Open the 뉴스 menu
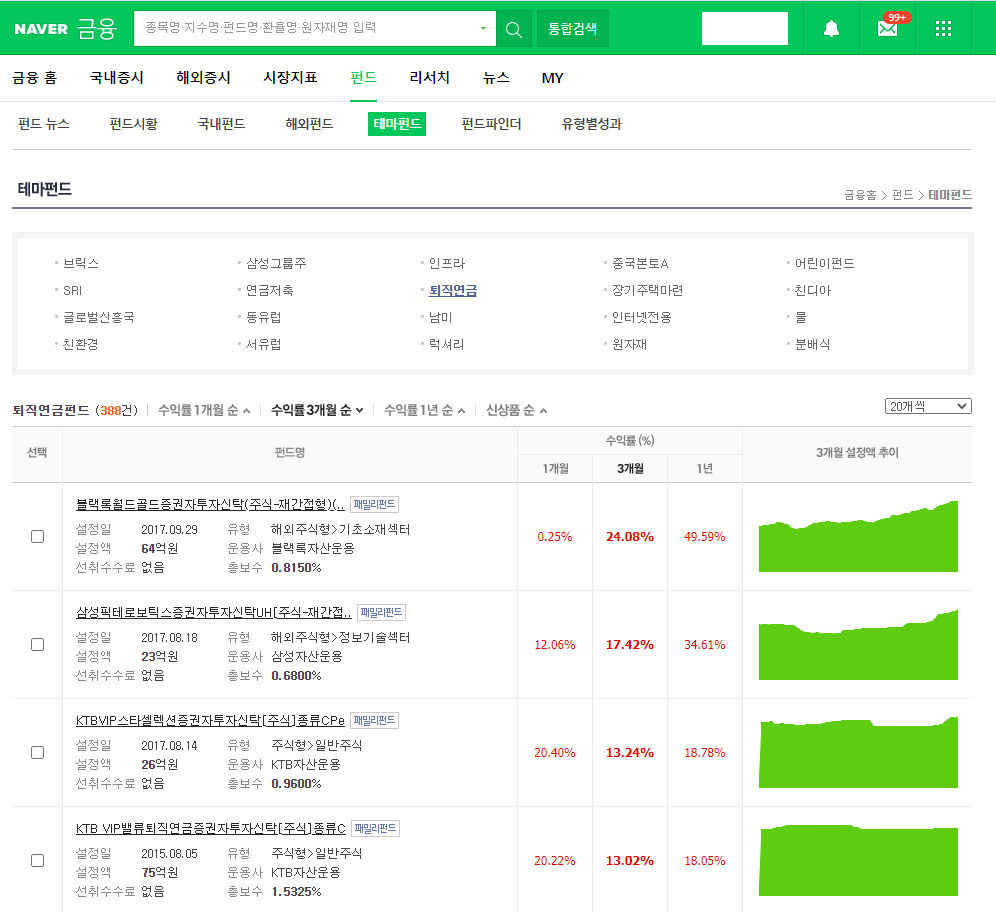 click(x=496, y=77)
